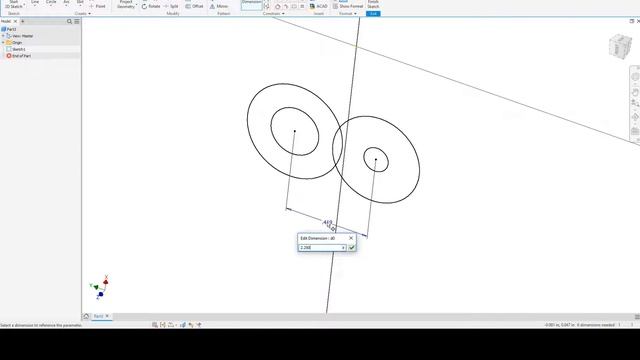Viewport: 640px width, 360px height.
Task: Click the XYZ axis triad indicator
Action: [x=100, y=287]
